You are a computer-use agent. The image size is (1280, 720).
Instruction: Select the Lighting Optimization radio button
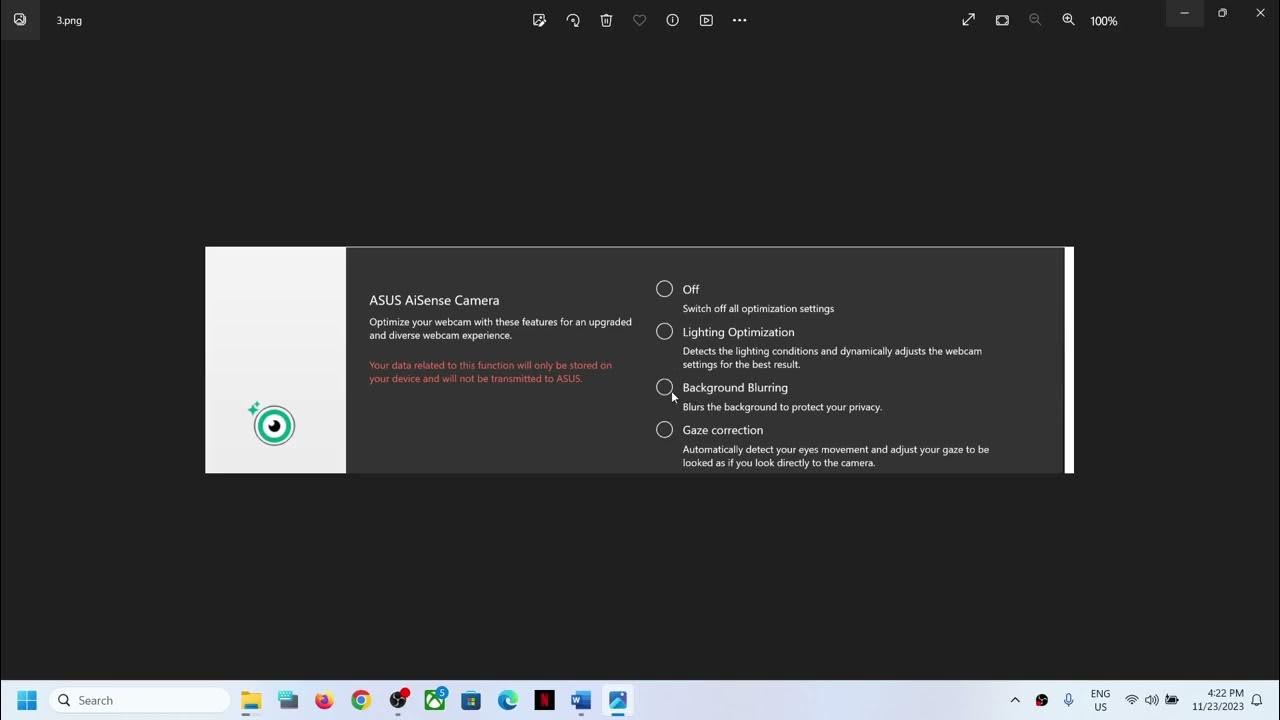click(x=664, y=331)
